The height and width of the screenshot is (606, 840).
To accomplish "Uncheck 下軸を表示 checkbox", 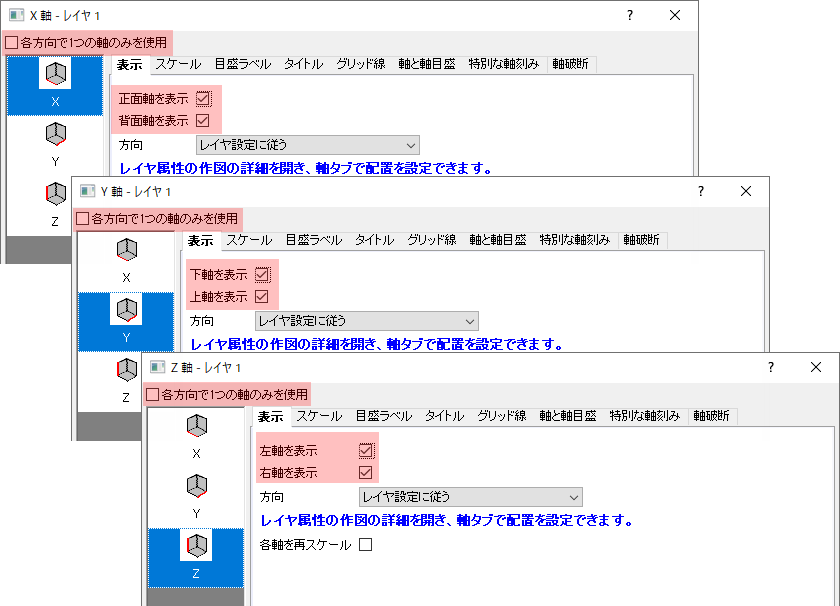I will pyautogui.click(x=262, y=274).
